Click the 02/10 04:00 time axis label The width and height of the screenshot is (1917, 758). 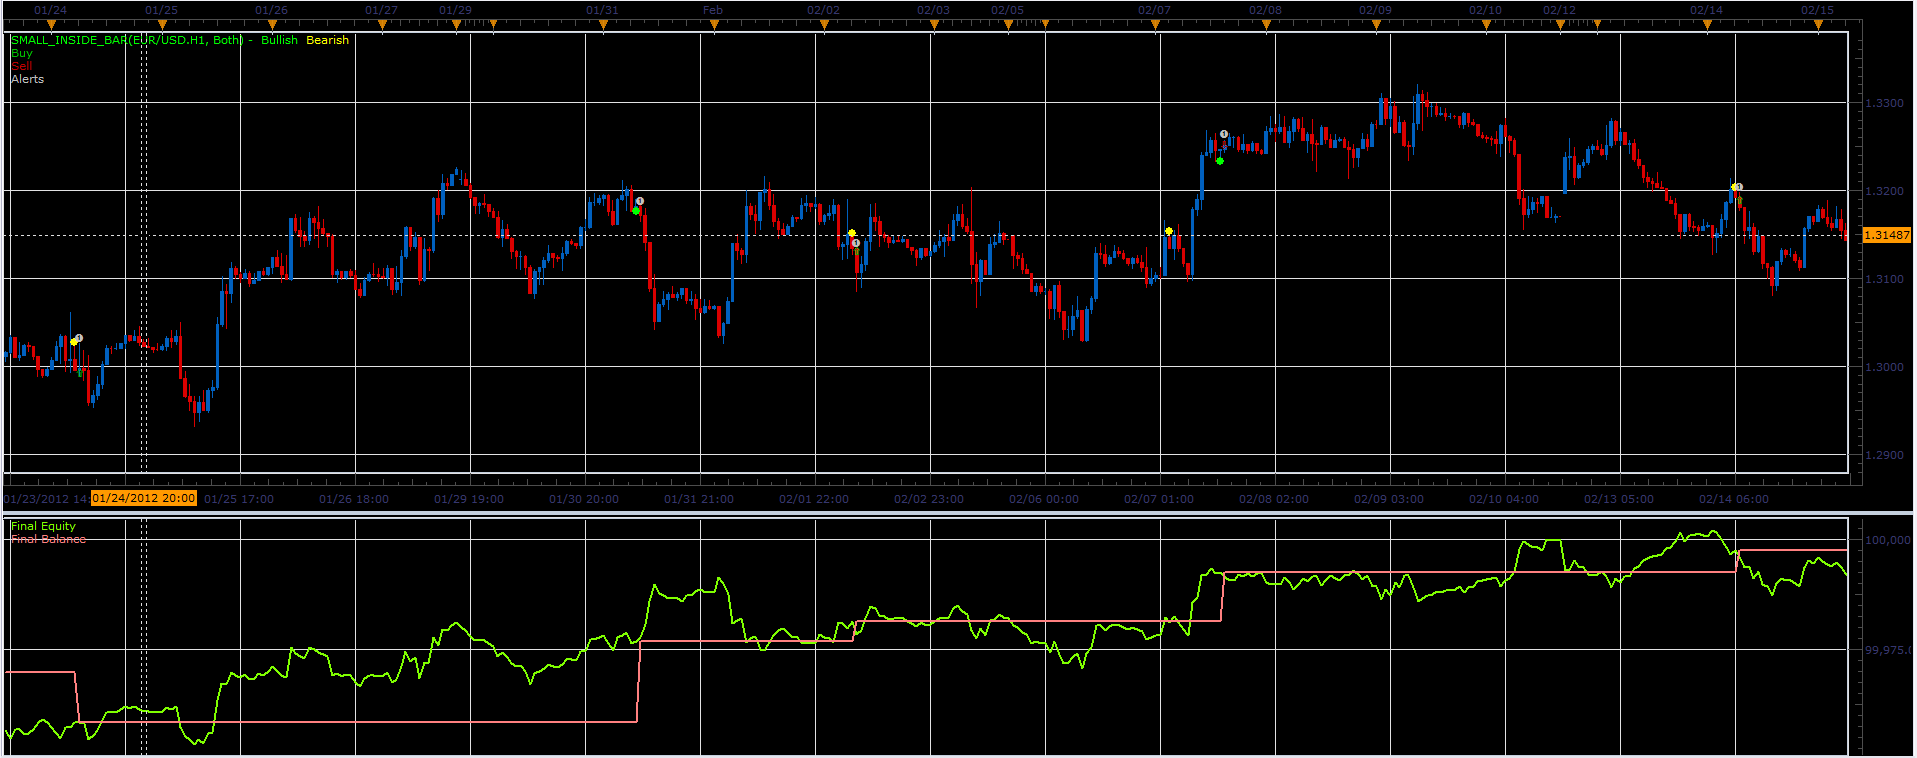point(1504,499)
